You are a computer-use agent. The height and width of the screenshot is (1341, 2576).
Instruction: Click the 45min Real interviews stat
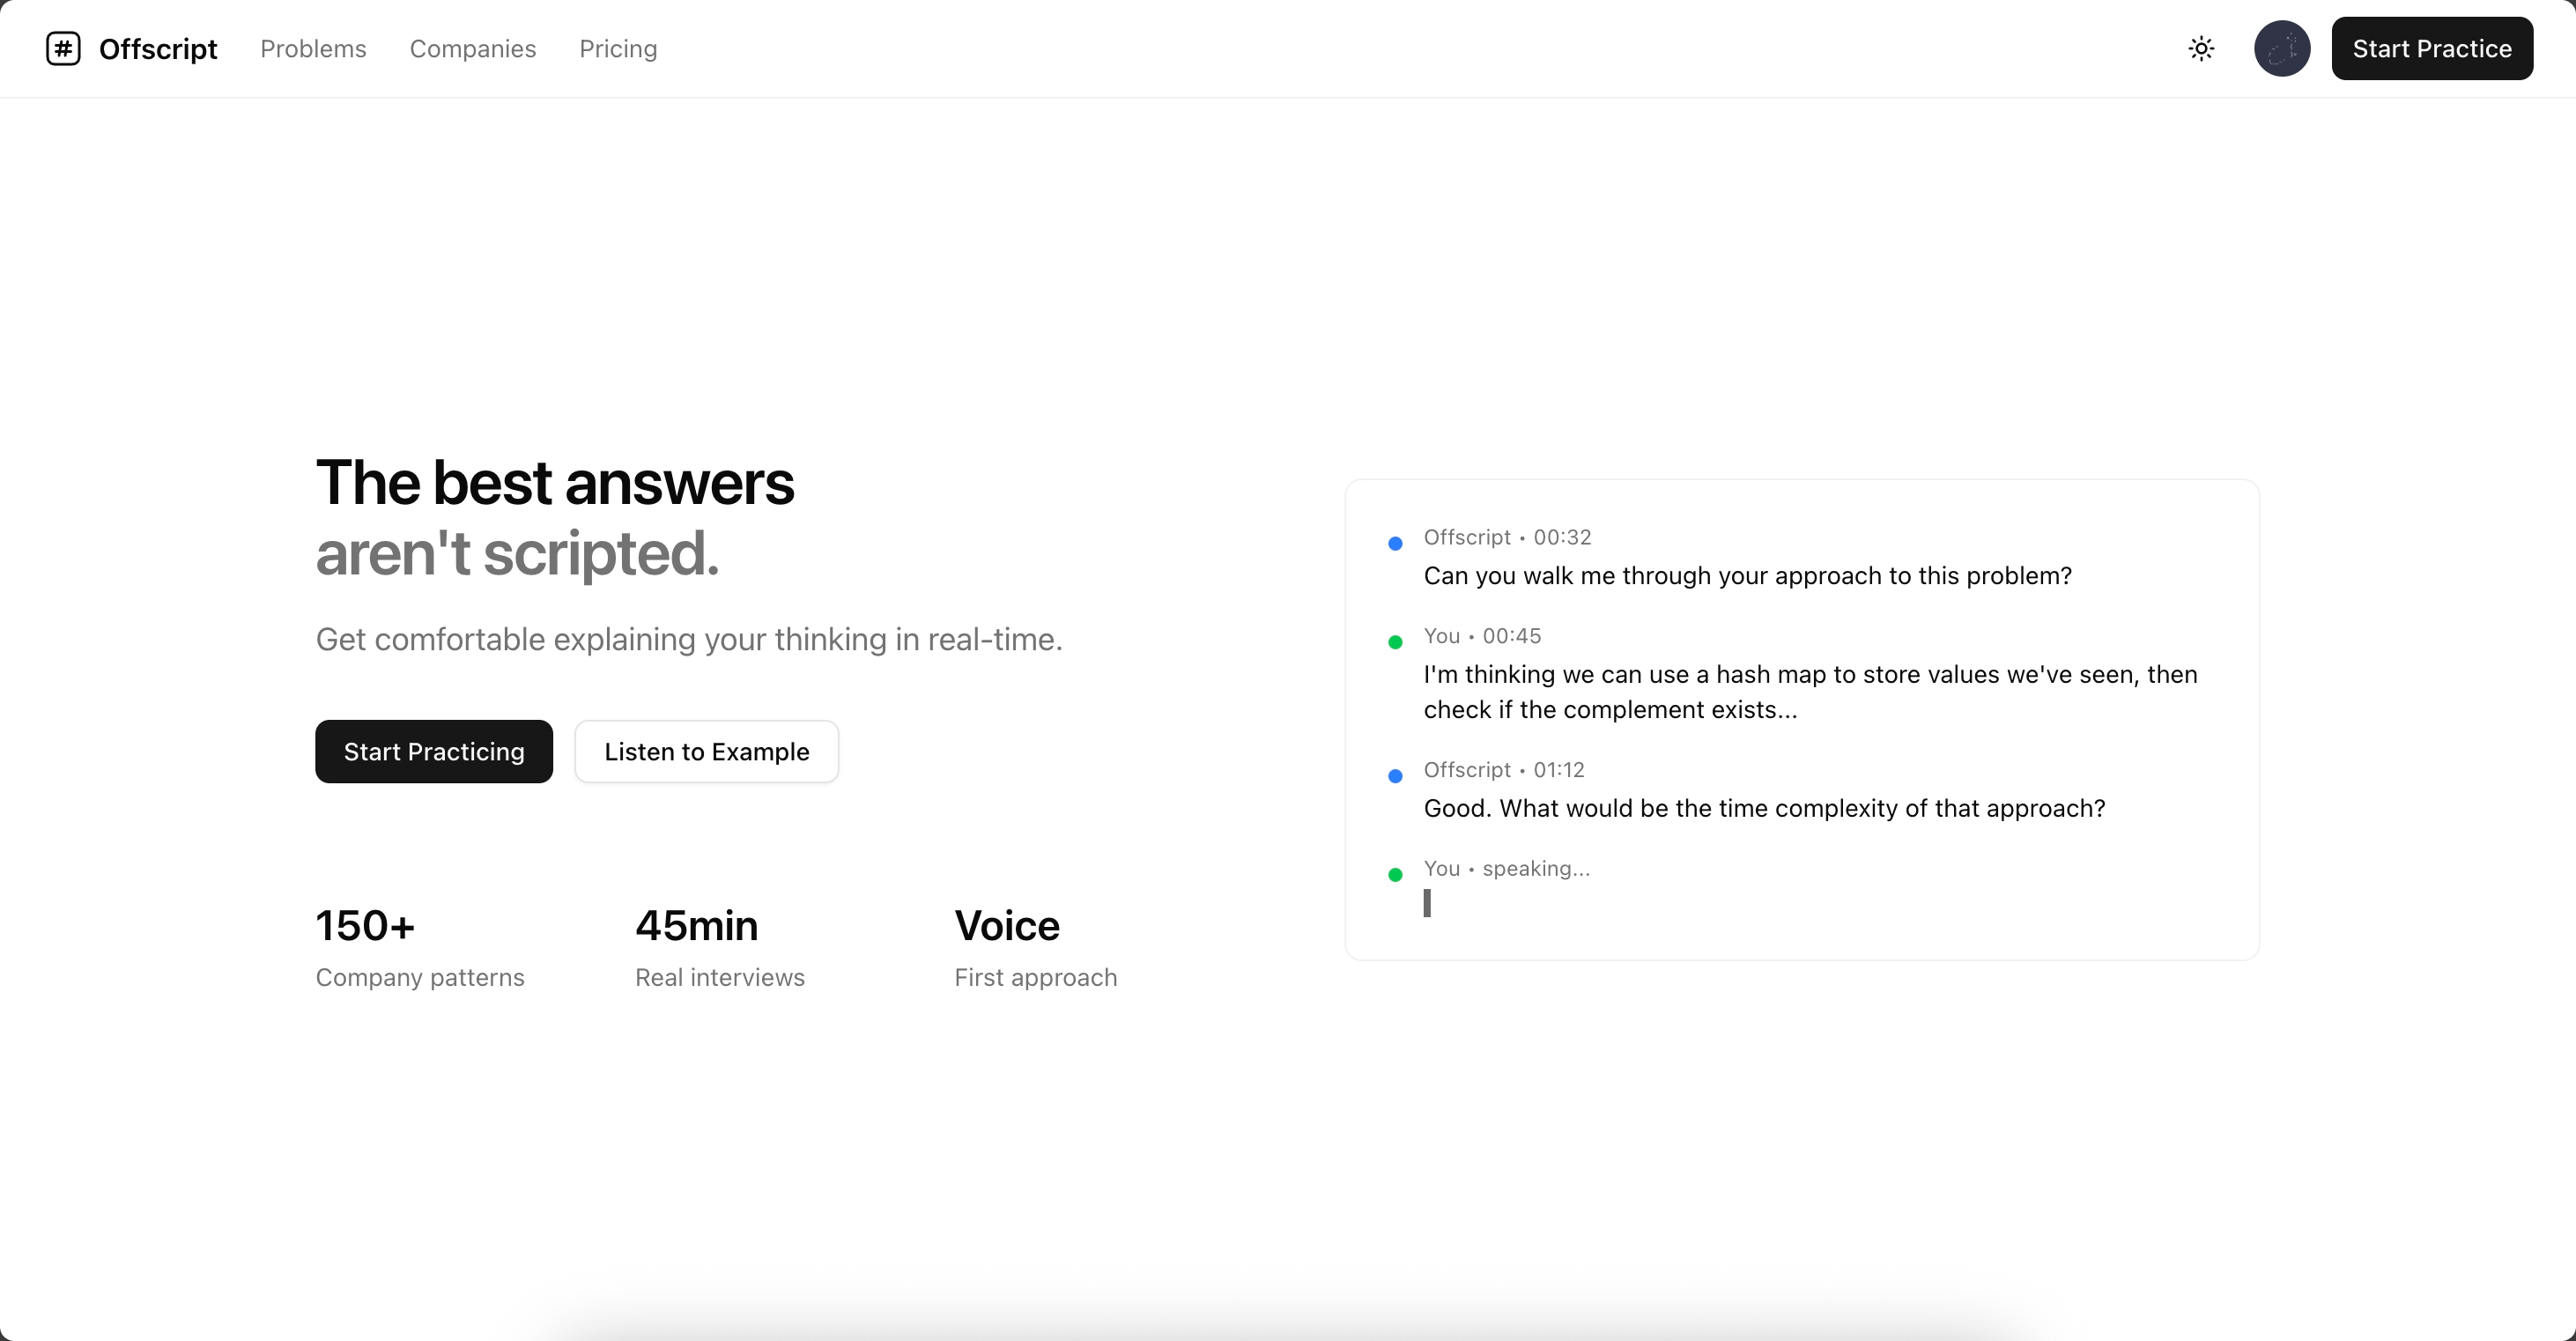719,946
